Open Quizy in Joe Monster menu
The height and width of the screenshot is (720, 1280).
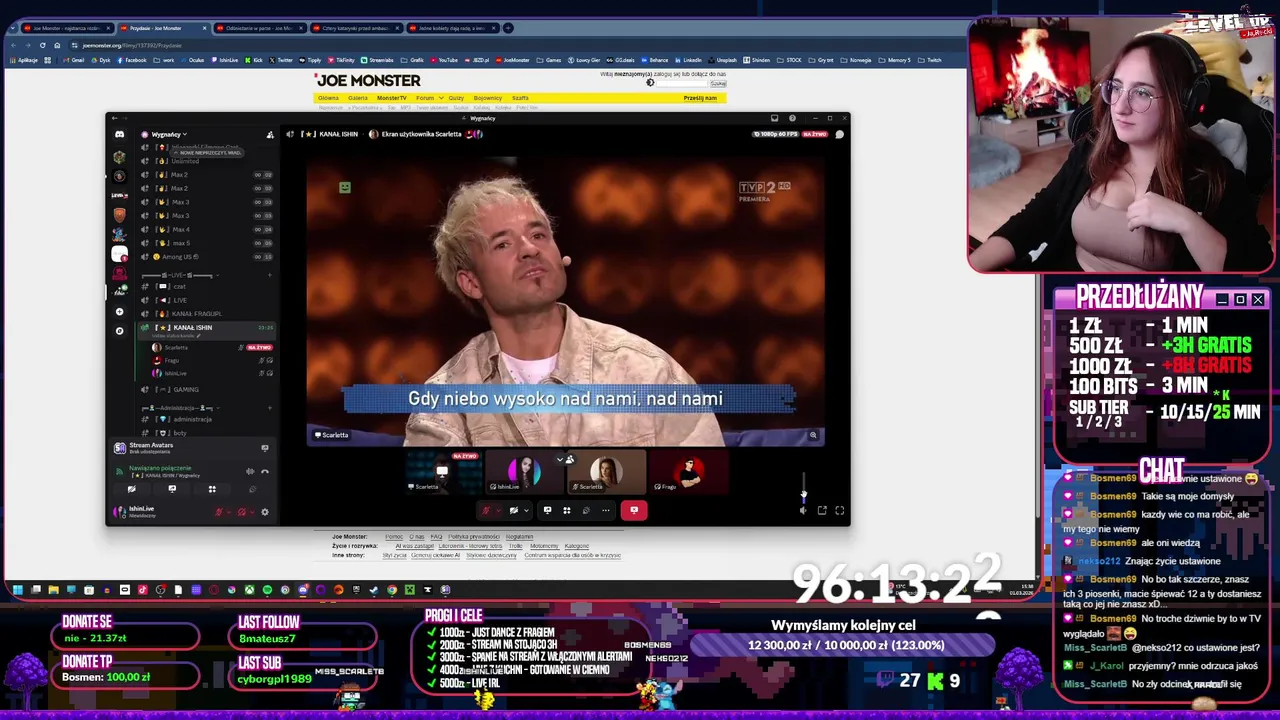(456, 98)
